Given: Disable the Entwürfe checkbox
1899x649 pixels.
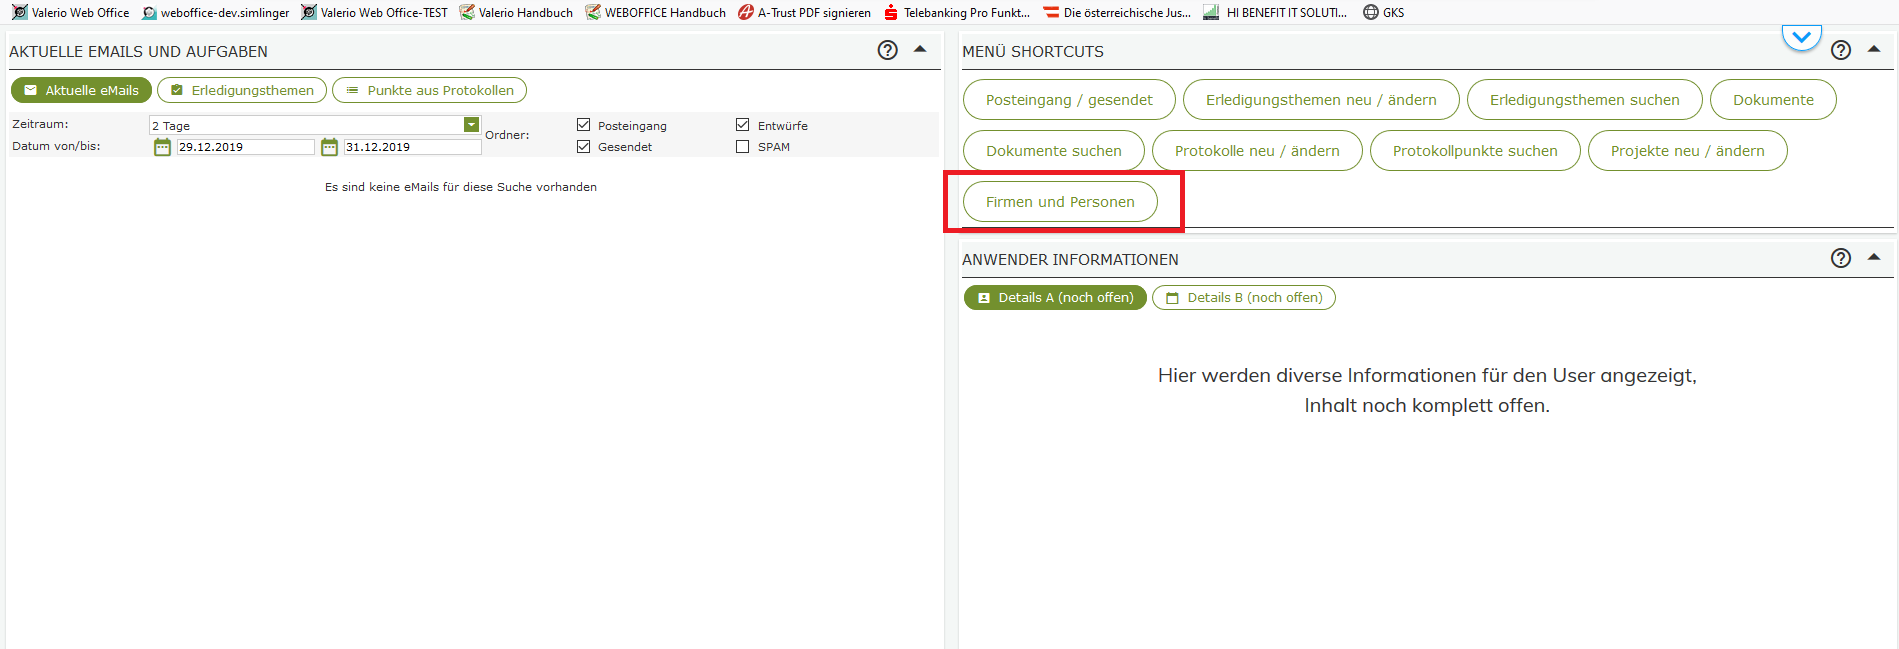Looking at the screenshot, I should (742, 125).
